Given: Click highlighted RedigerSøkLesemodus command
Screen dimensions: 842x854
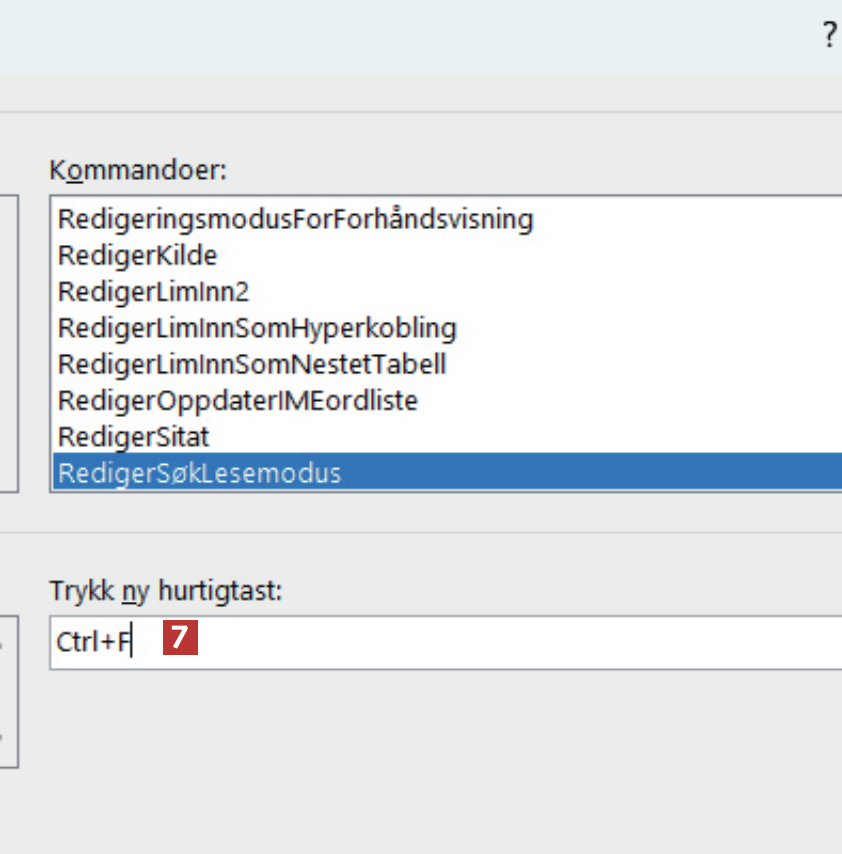Looking at the screenshot, I should point(200,473).
